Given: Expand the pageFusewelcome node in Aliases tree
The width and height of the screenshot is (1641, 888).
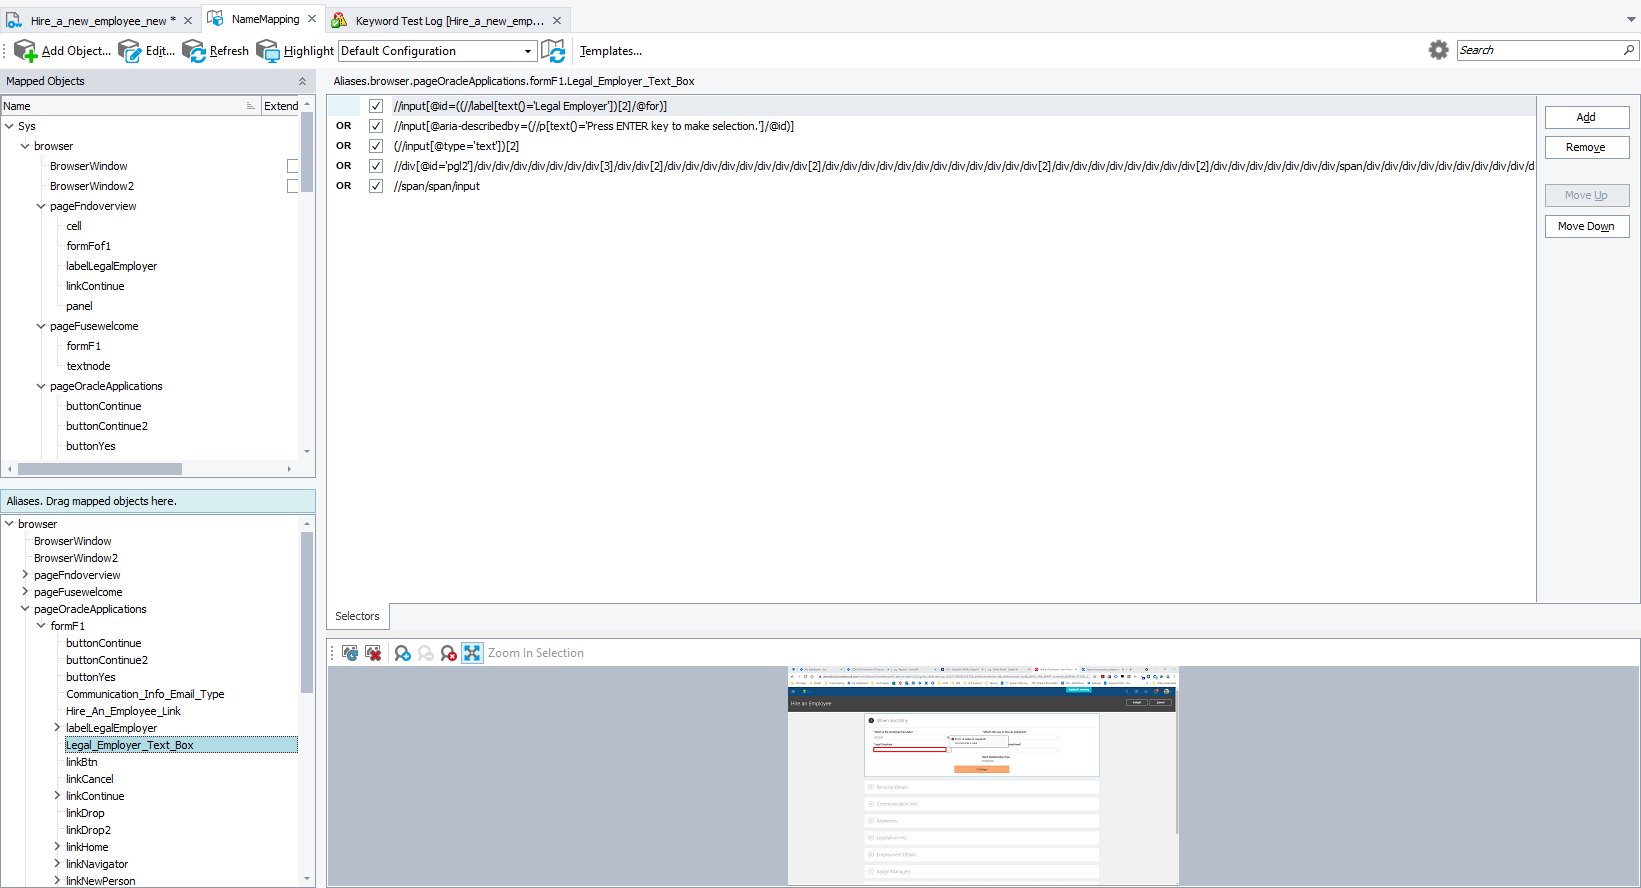Looking at the screenshot, I should pyautogui.click(x=25, y=592).
